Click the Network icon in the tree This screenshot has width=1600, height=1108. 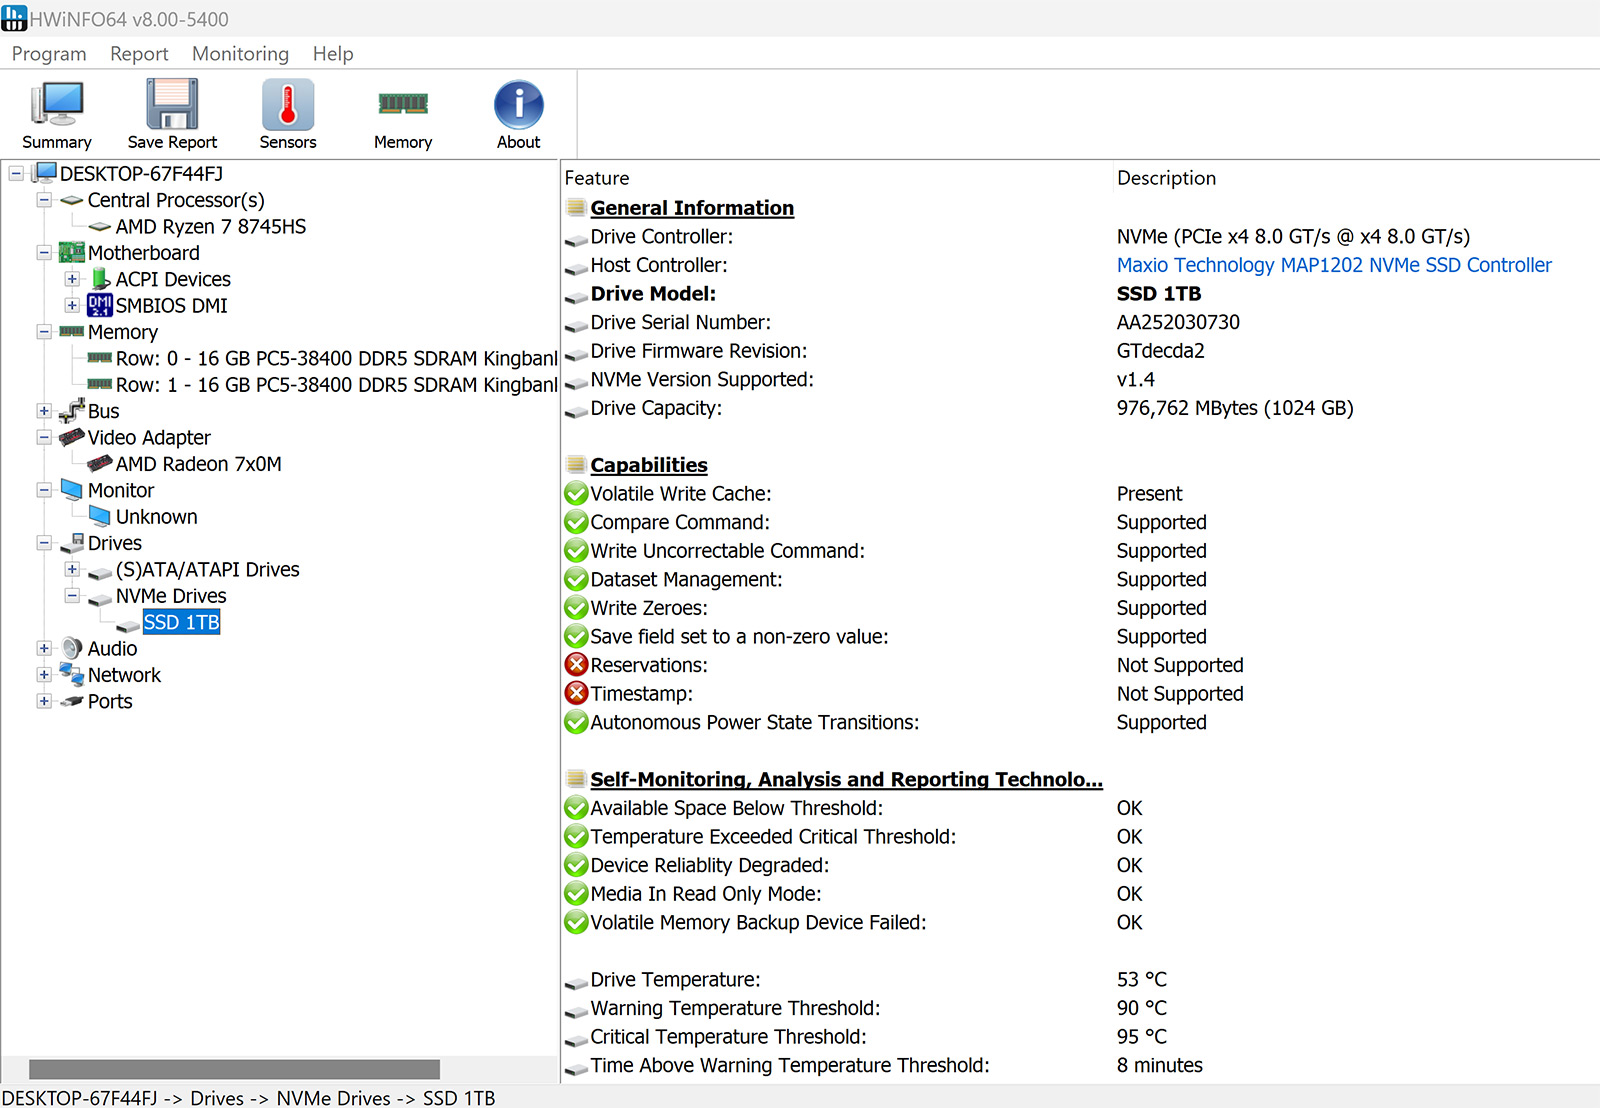[72, 674]
